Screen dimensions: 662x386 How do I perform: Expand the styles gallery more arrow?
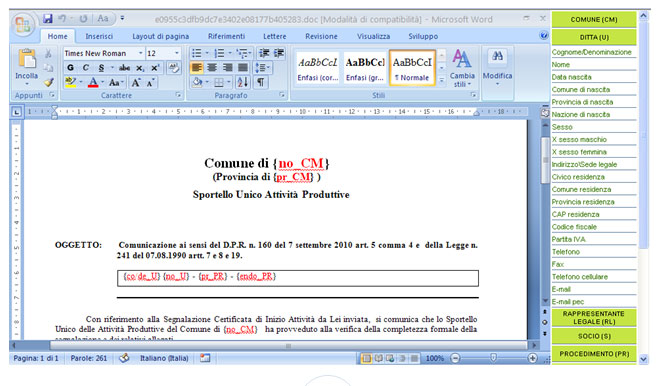(x=442, y=80)
